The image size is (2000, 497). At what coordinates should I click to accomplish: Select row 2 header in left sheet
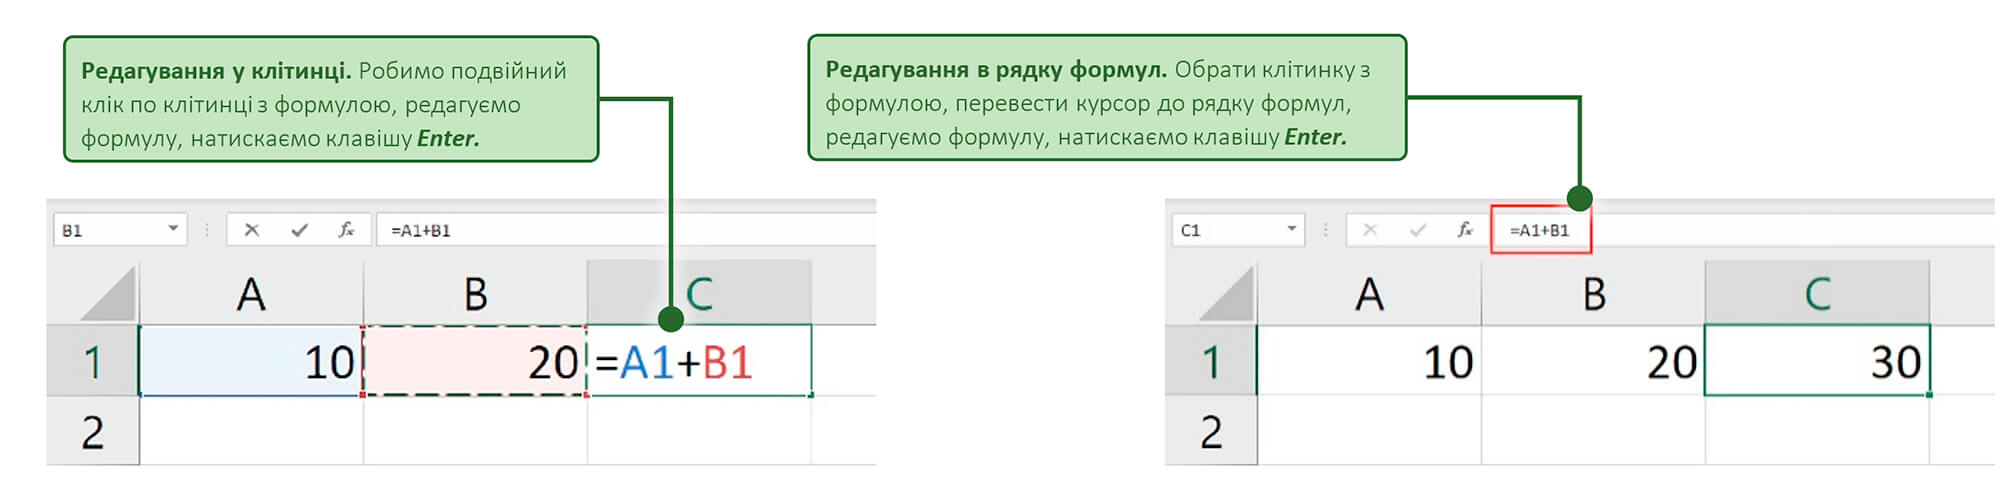pos(93,431)
